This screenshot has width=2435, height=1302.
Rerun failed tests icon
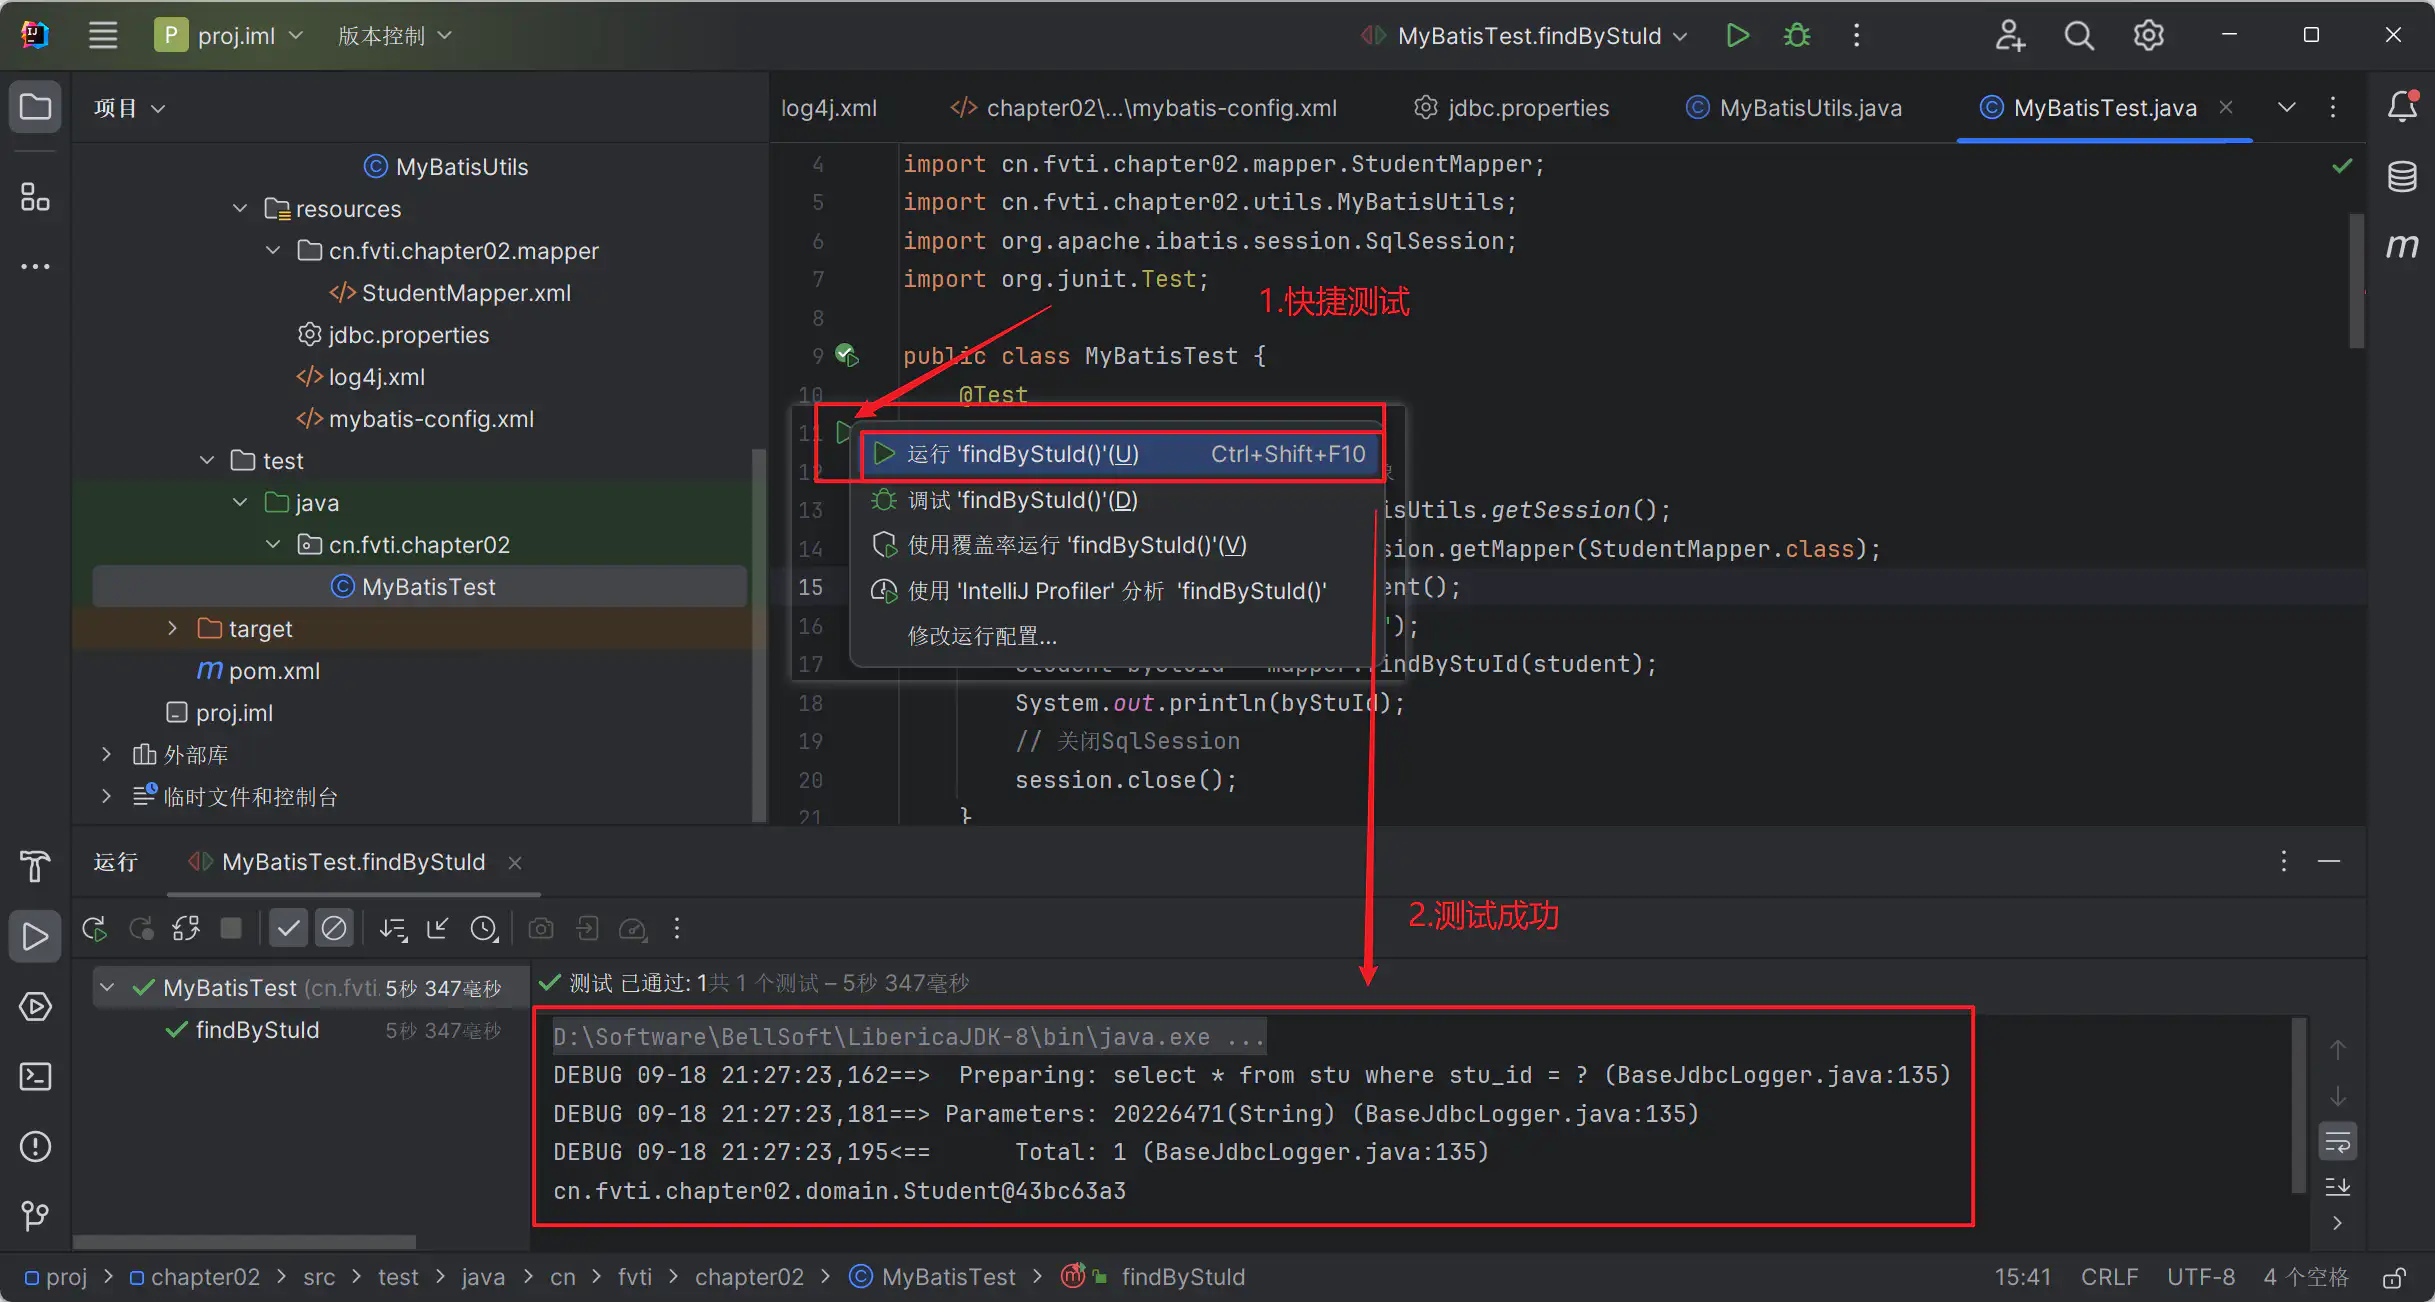click(141, 929)
